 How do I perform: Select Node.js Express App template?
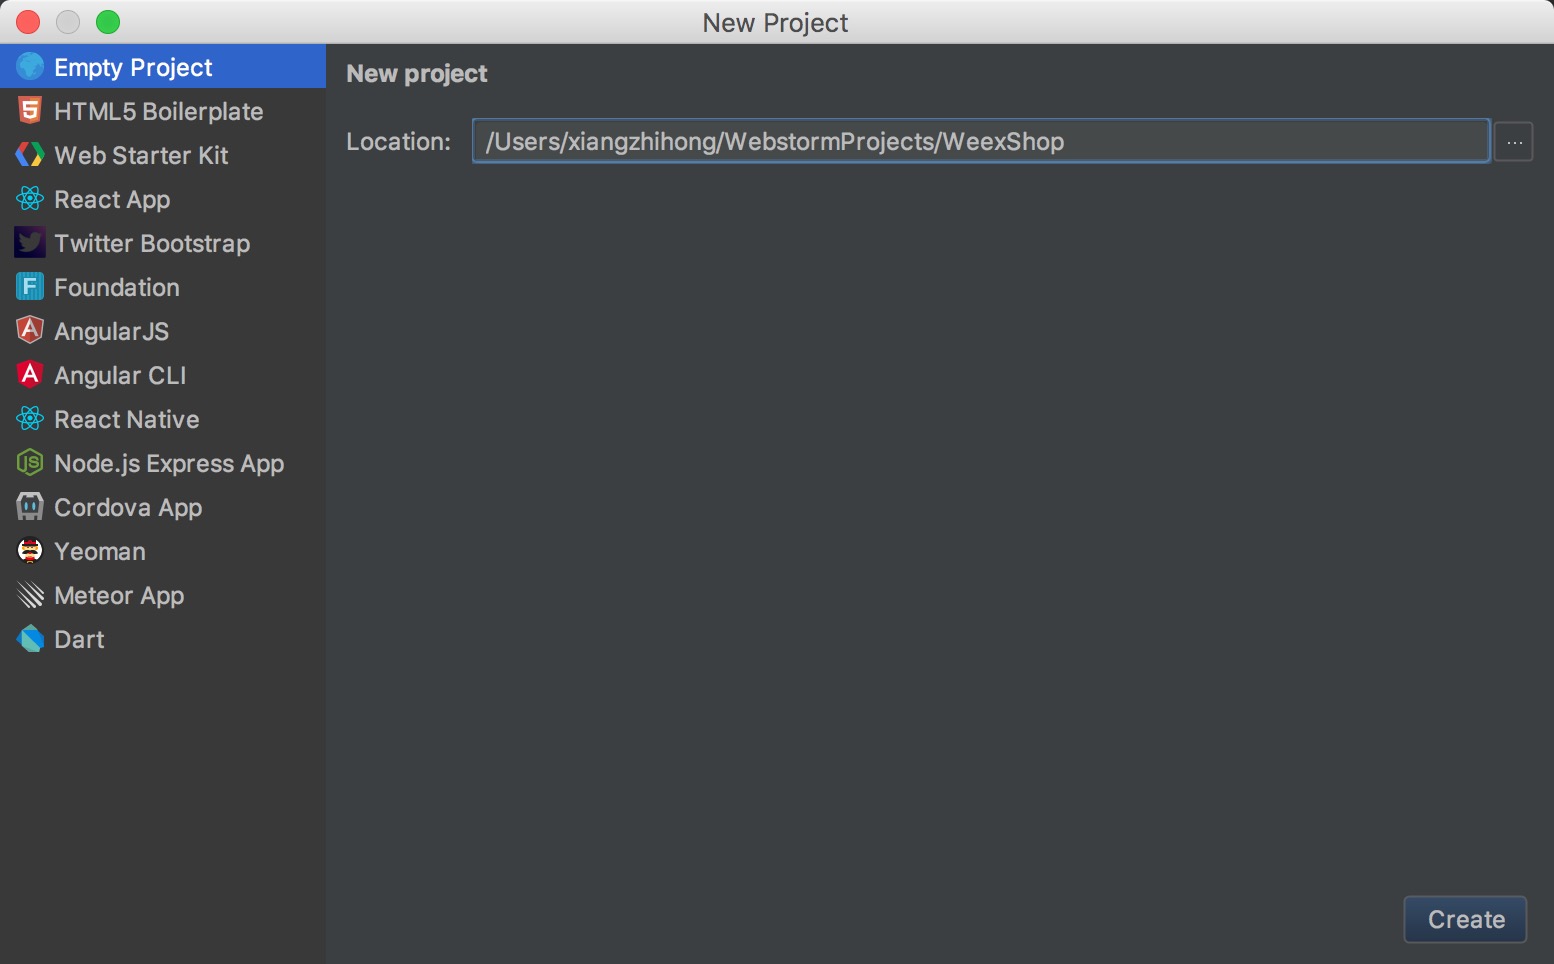tap(169, 464)
